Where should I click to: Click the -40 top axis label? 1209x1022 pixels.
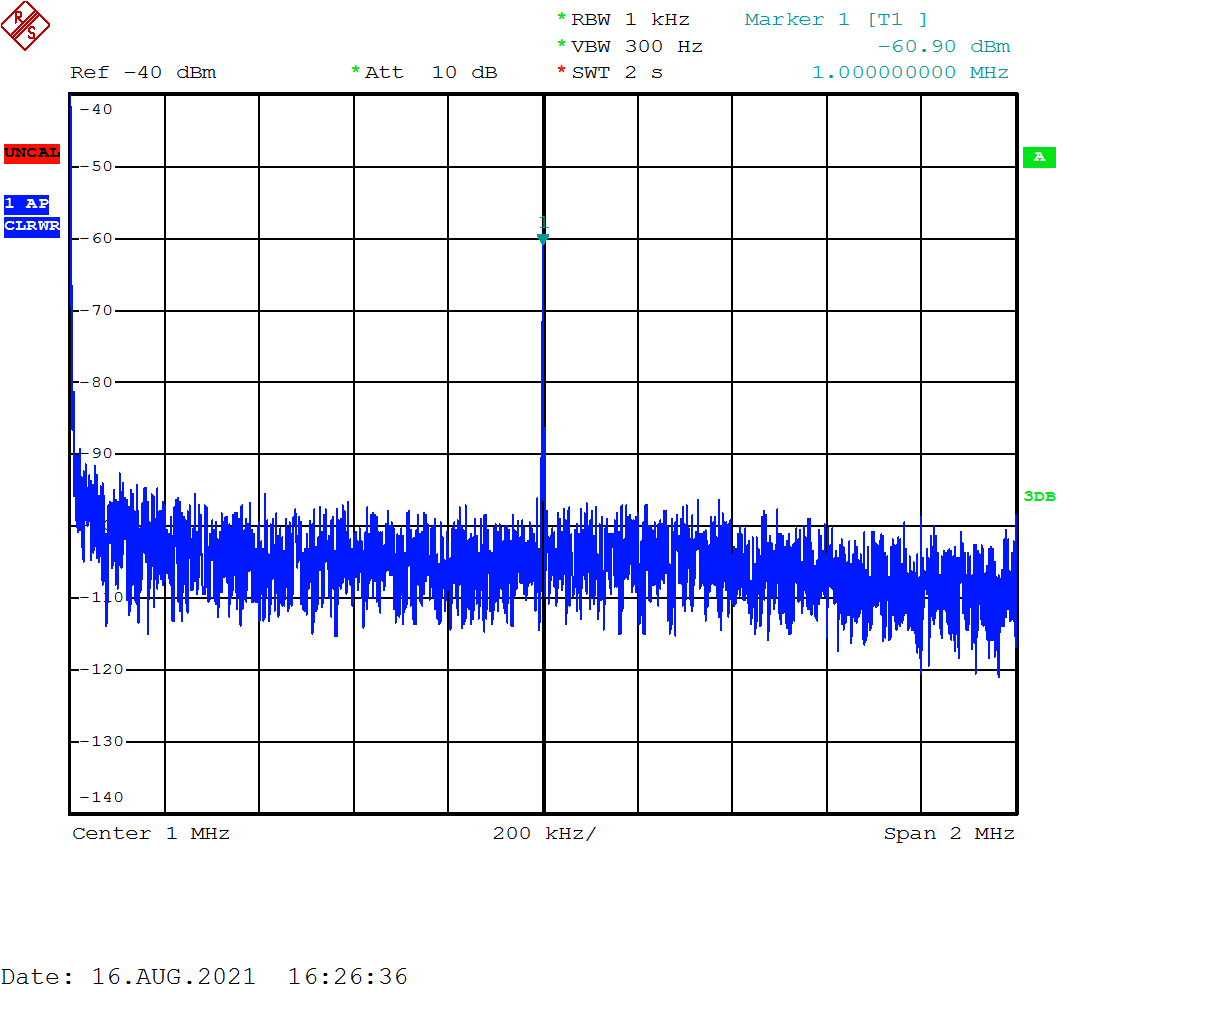click(x=97, y=109)
